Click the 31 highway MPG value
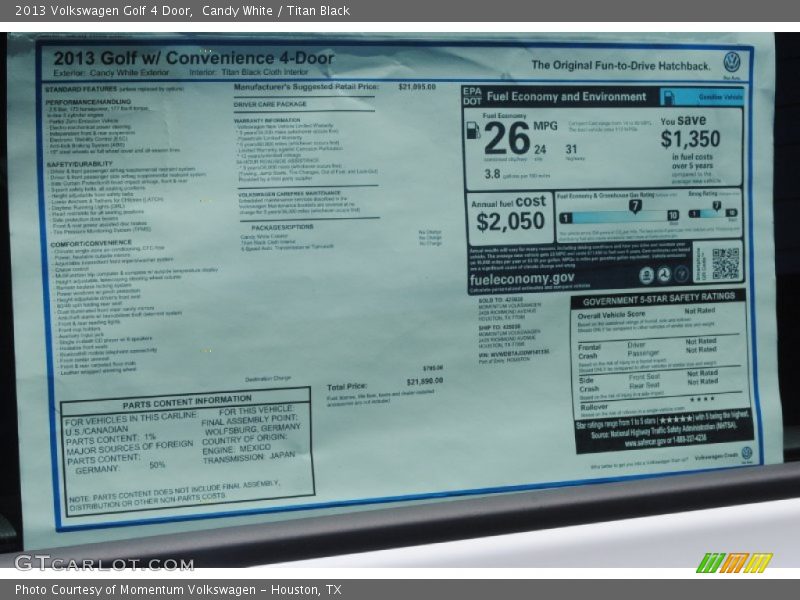The height and width of the screenshot is (600, 800). pyautogui.click(x=571, y=149)
